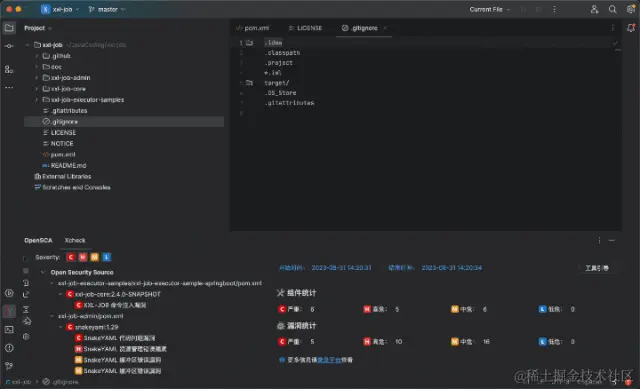
Task: Open the master branch dropdown
Action: coord(107,9)
